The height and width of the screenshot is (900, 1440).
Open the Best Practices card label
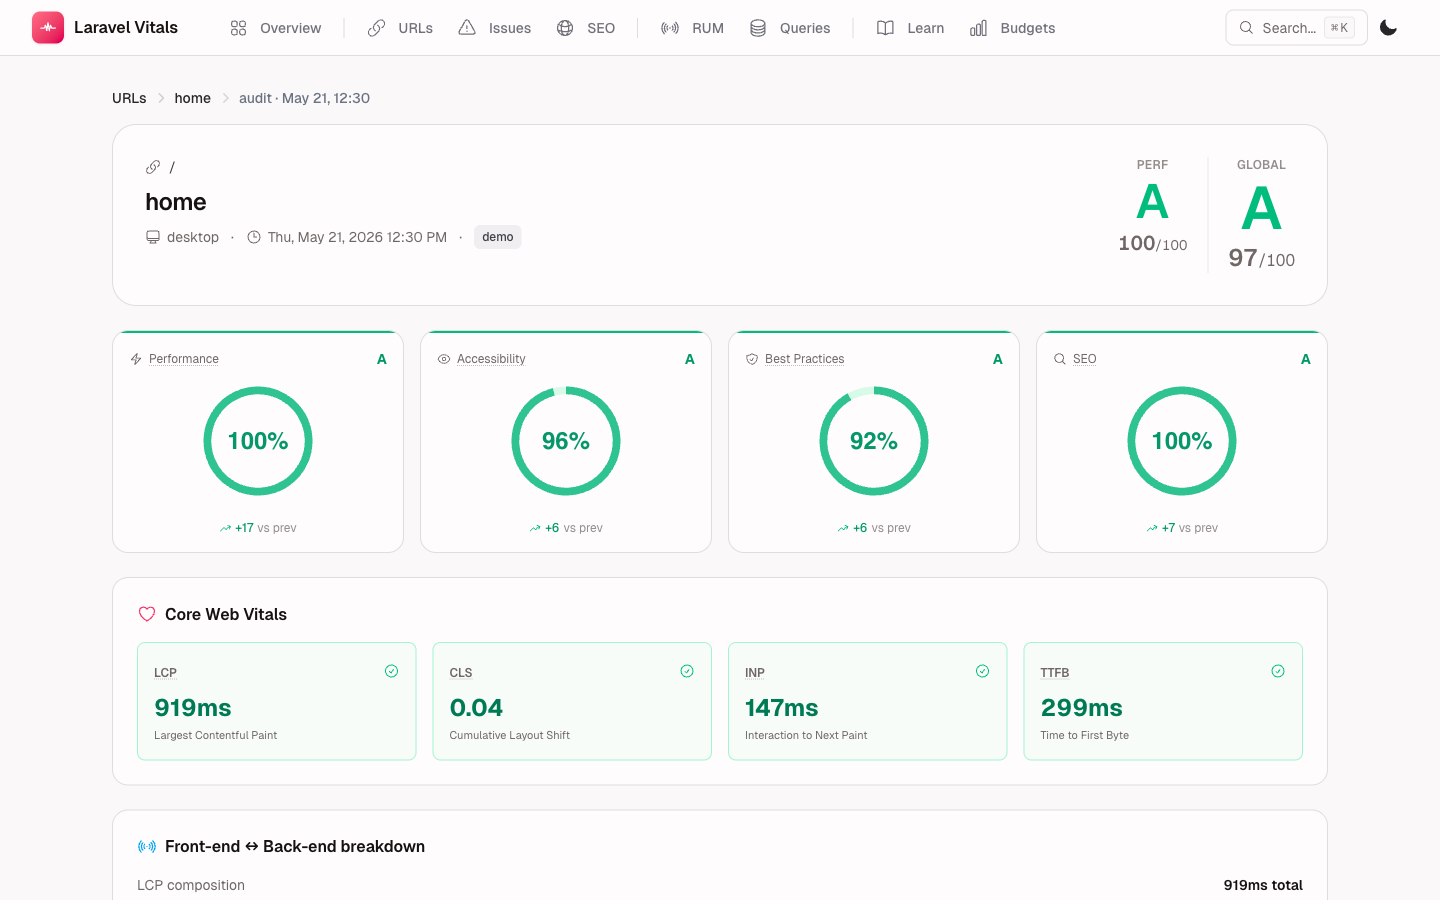pyautogui.click(x=804, y=359)
